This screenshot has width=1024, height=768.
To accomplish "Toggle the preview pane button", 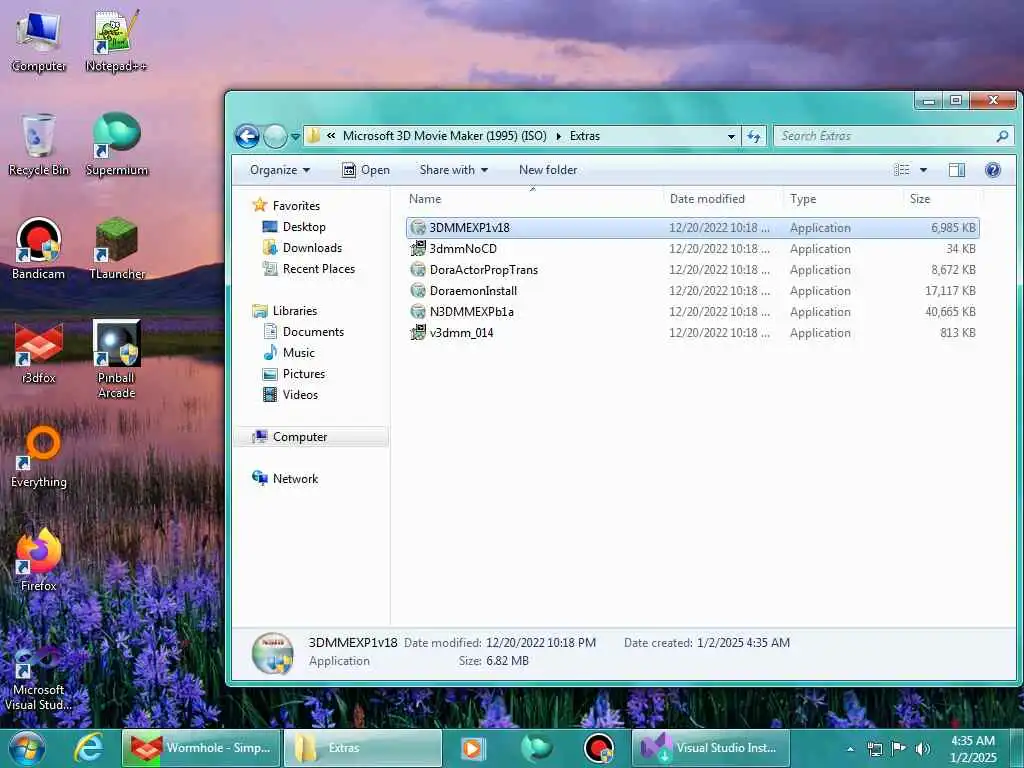I will (x=957, y=170).
